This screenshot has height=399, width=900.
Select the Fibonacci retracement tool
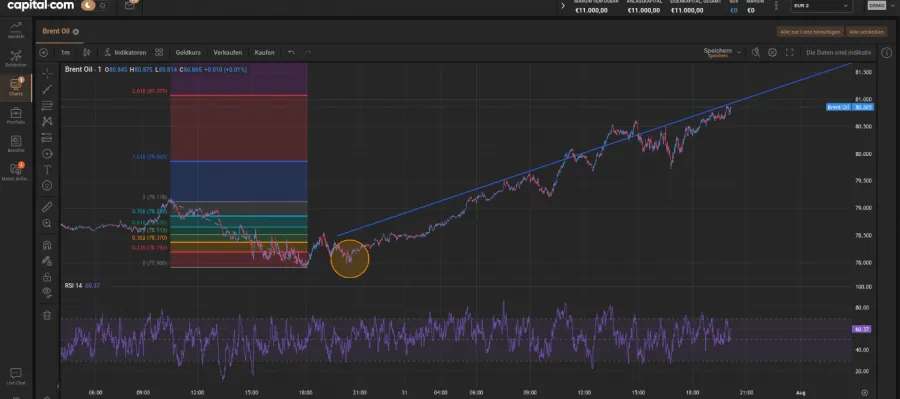(47, 105)
